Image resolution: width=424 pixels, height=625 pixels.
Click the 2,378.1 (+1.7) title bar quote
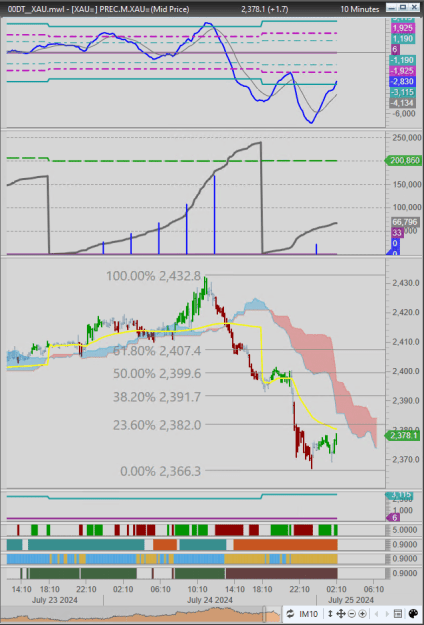click(265, 9)
